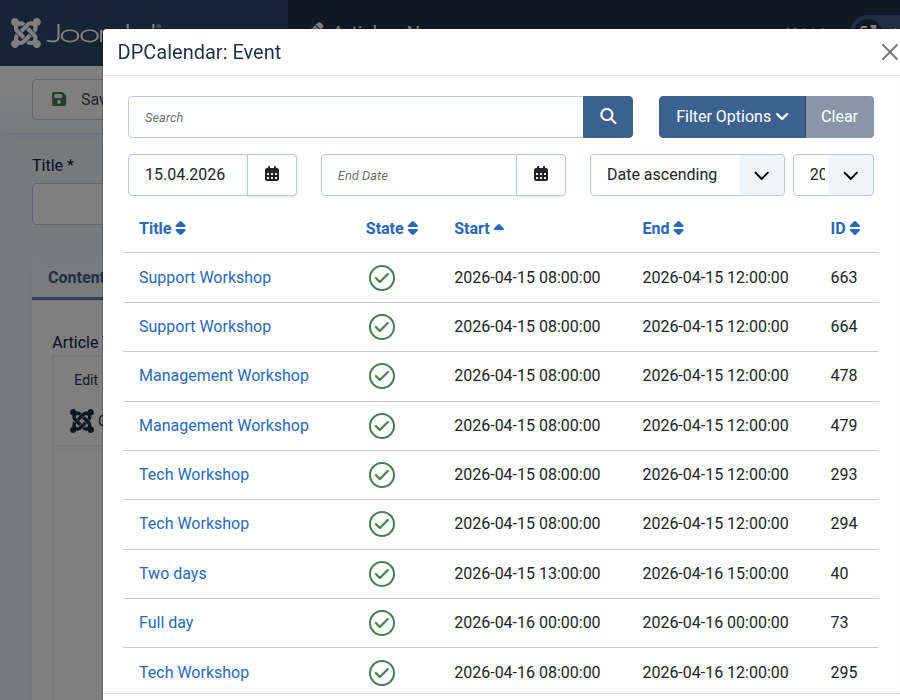
Task: Sort events by Start column
Action: [478, 228]
